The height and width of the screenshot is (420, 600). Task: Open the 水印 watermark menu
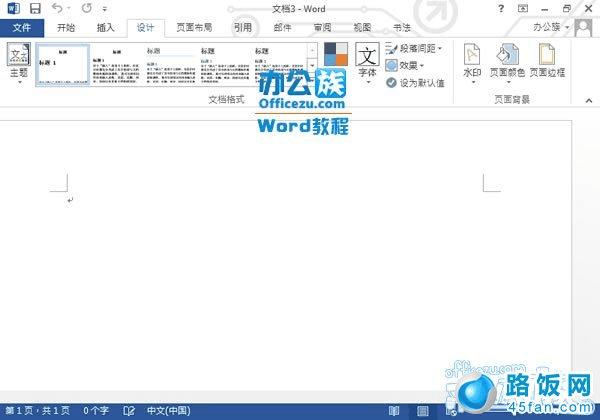[x=472, y=63]
